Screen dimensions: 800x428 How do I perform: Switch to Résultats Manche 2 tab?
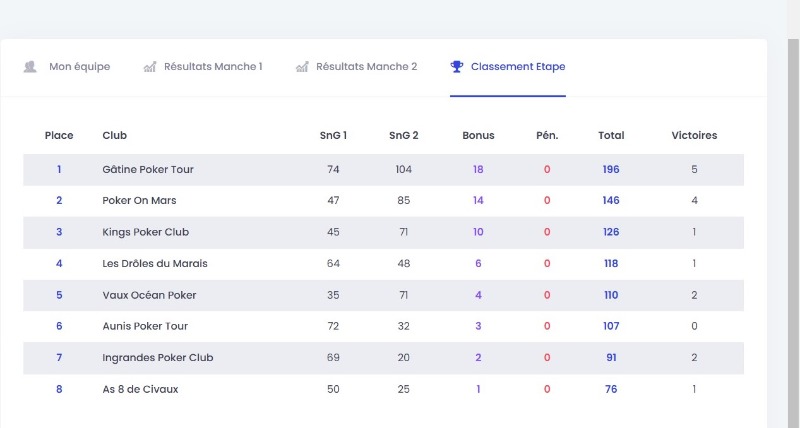tap(366, 67)
